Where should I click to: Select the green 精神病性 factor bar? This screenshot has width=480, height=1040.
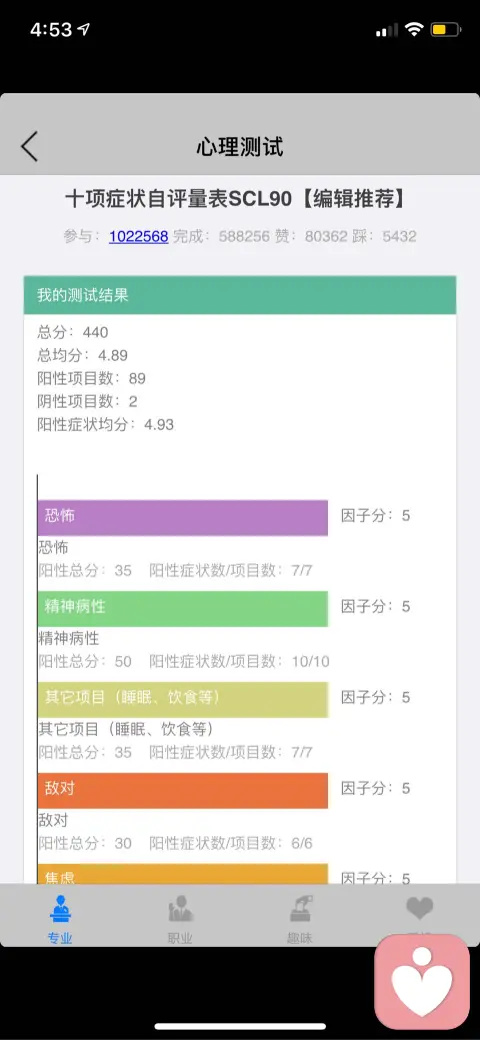click(182, 608)
